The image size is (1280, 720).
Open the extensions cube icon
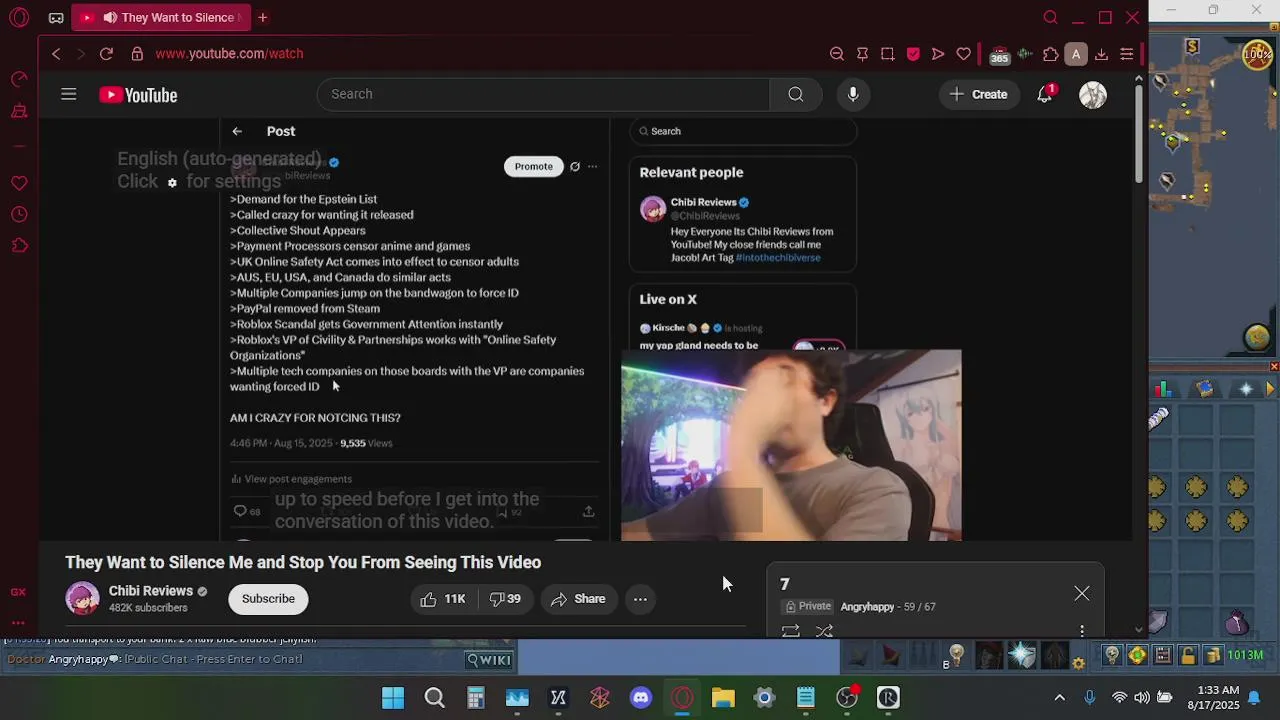(x=1050, y=54)
